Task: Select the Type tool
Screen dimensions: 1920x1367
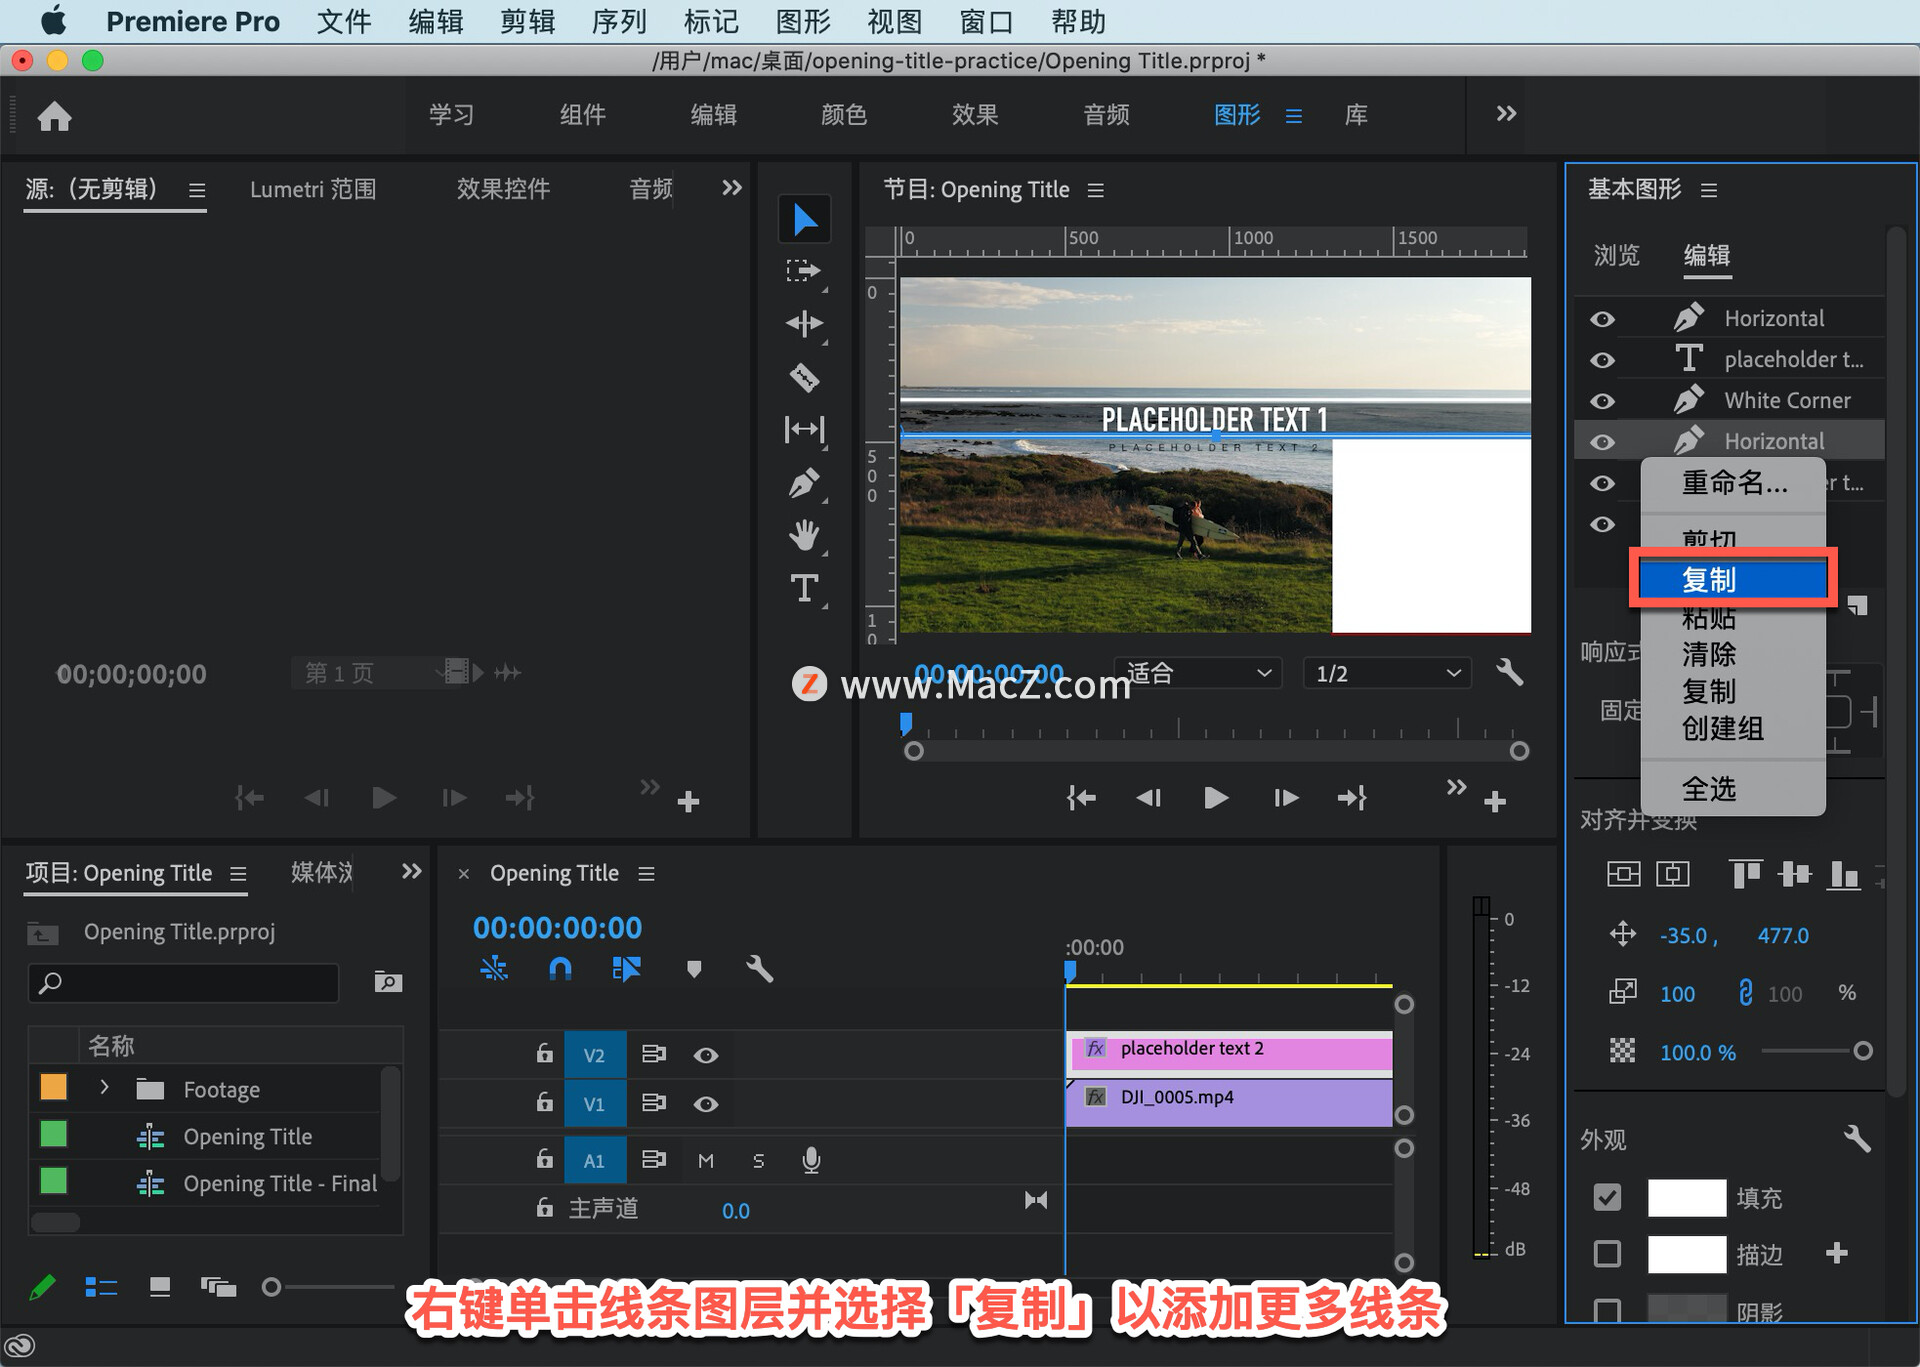Action: pyautogui.click(x=804, y=588)
